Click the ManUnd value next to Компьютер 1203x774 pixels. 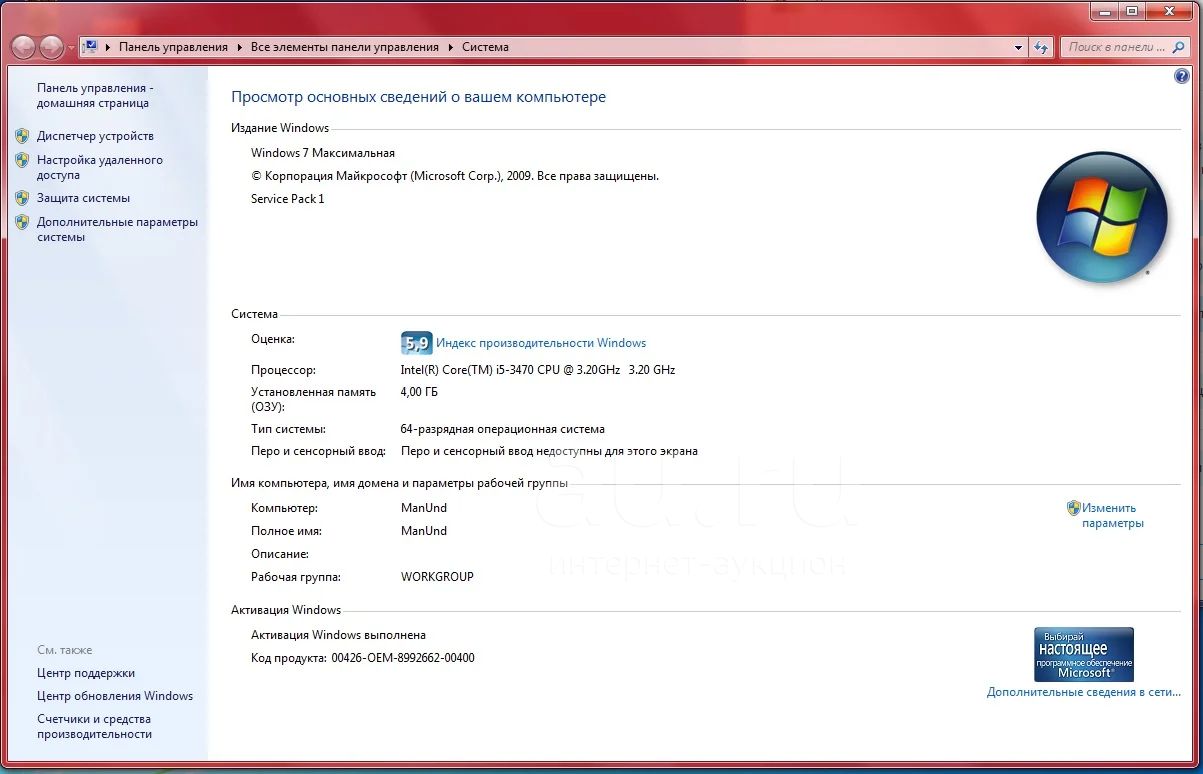point(424,508)
